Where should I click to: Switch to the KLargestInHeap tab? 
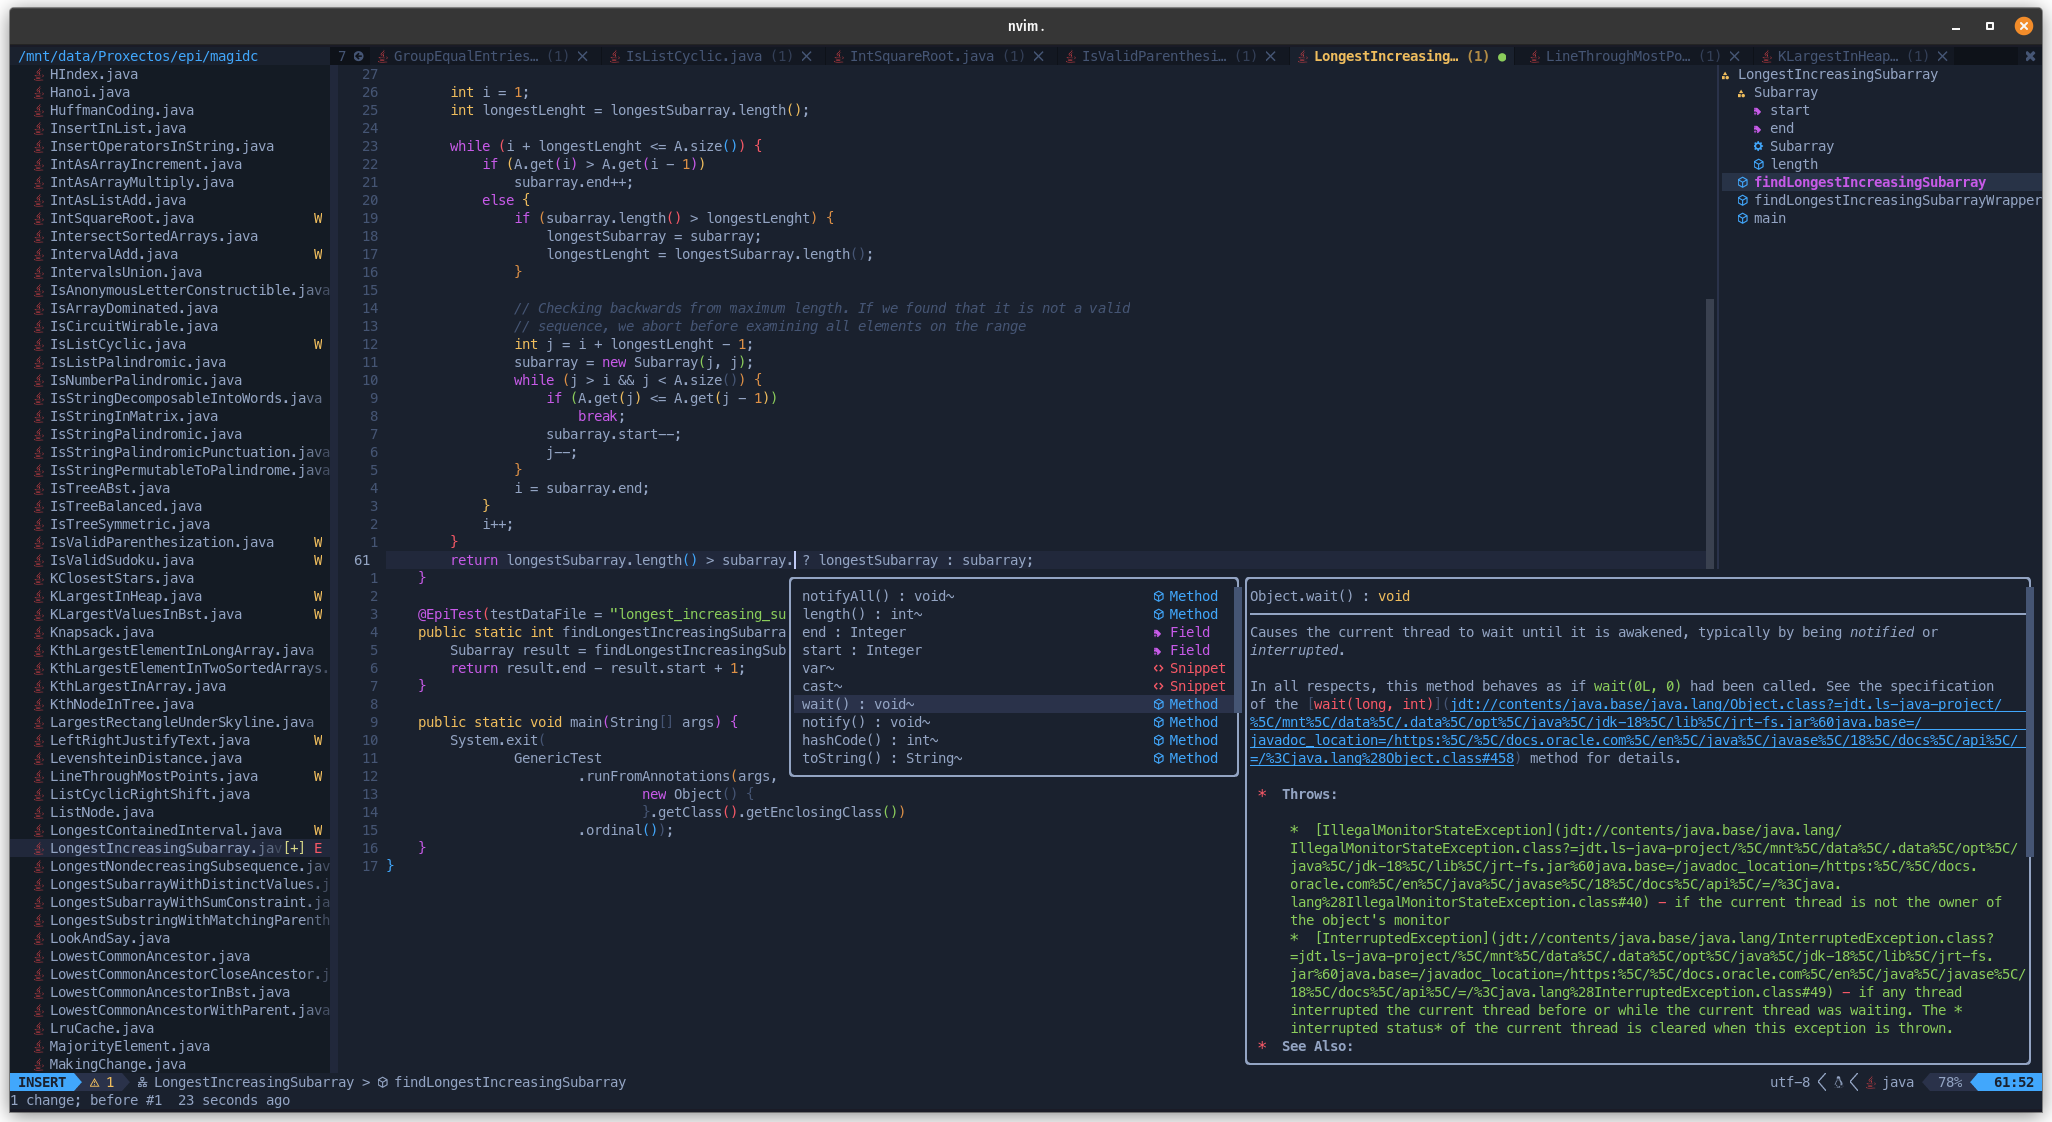(1837, 56)
